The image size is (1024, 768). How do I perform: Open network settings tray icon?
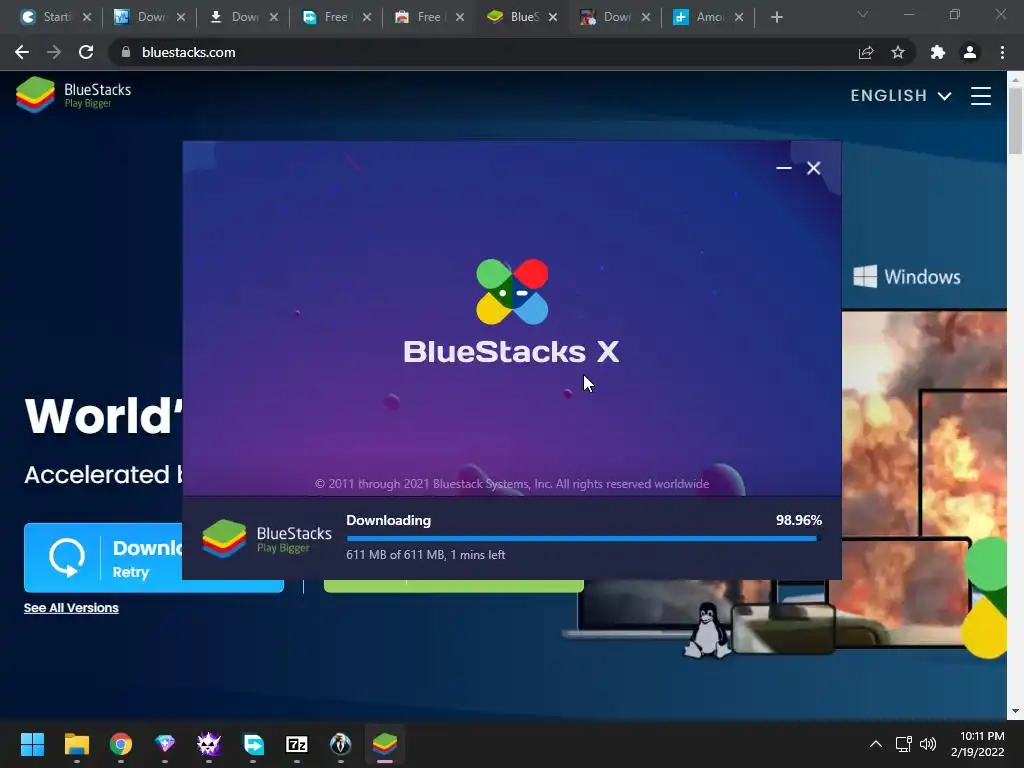pyautogui.click(x=903, y=744)
